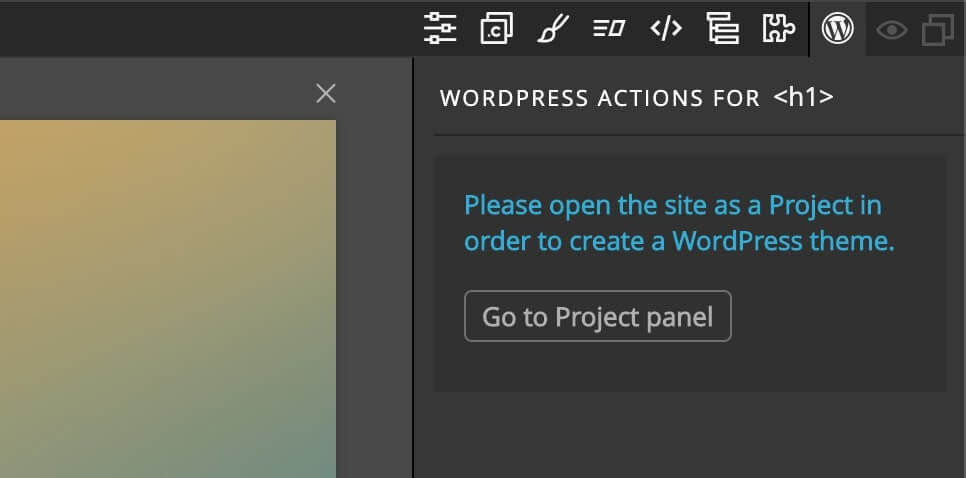Click the blue open-as-Project message text
966x478 pixels.
click(x=679, y=223)
